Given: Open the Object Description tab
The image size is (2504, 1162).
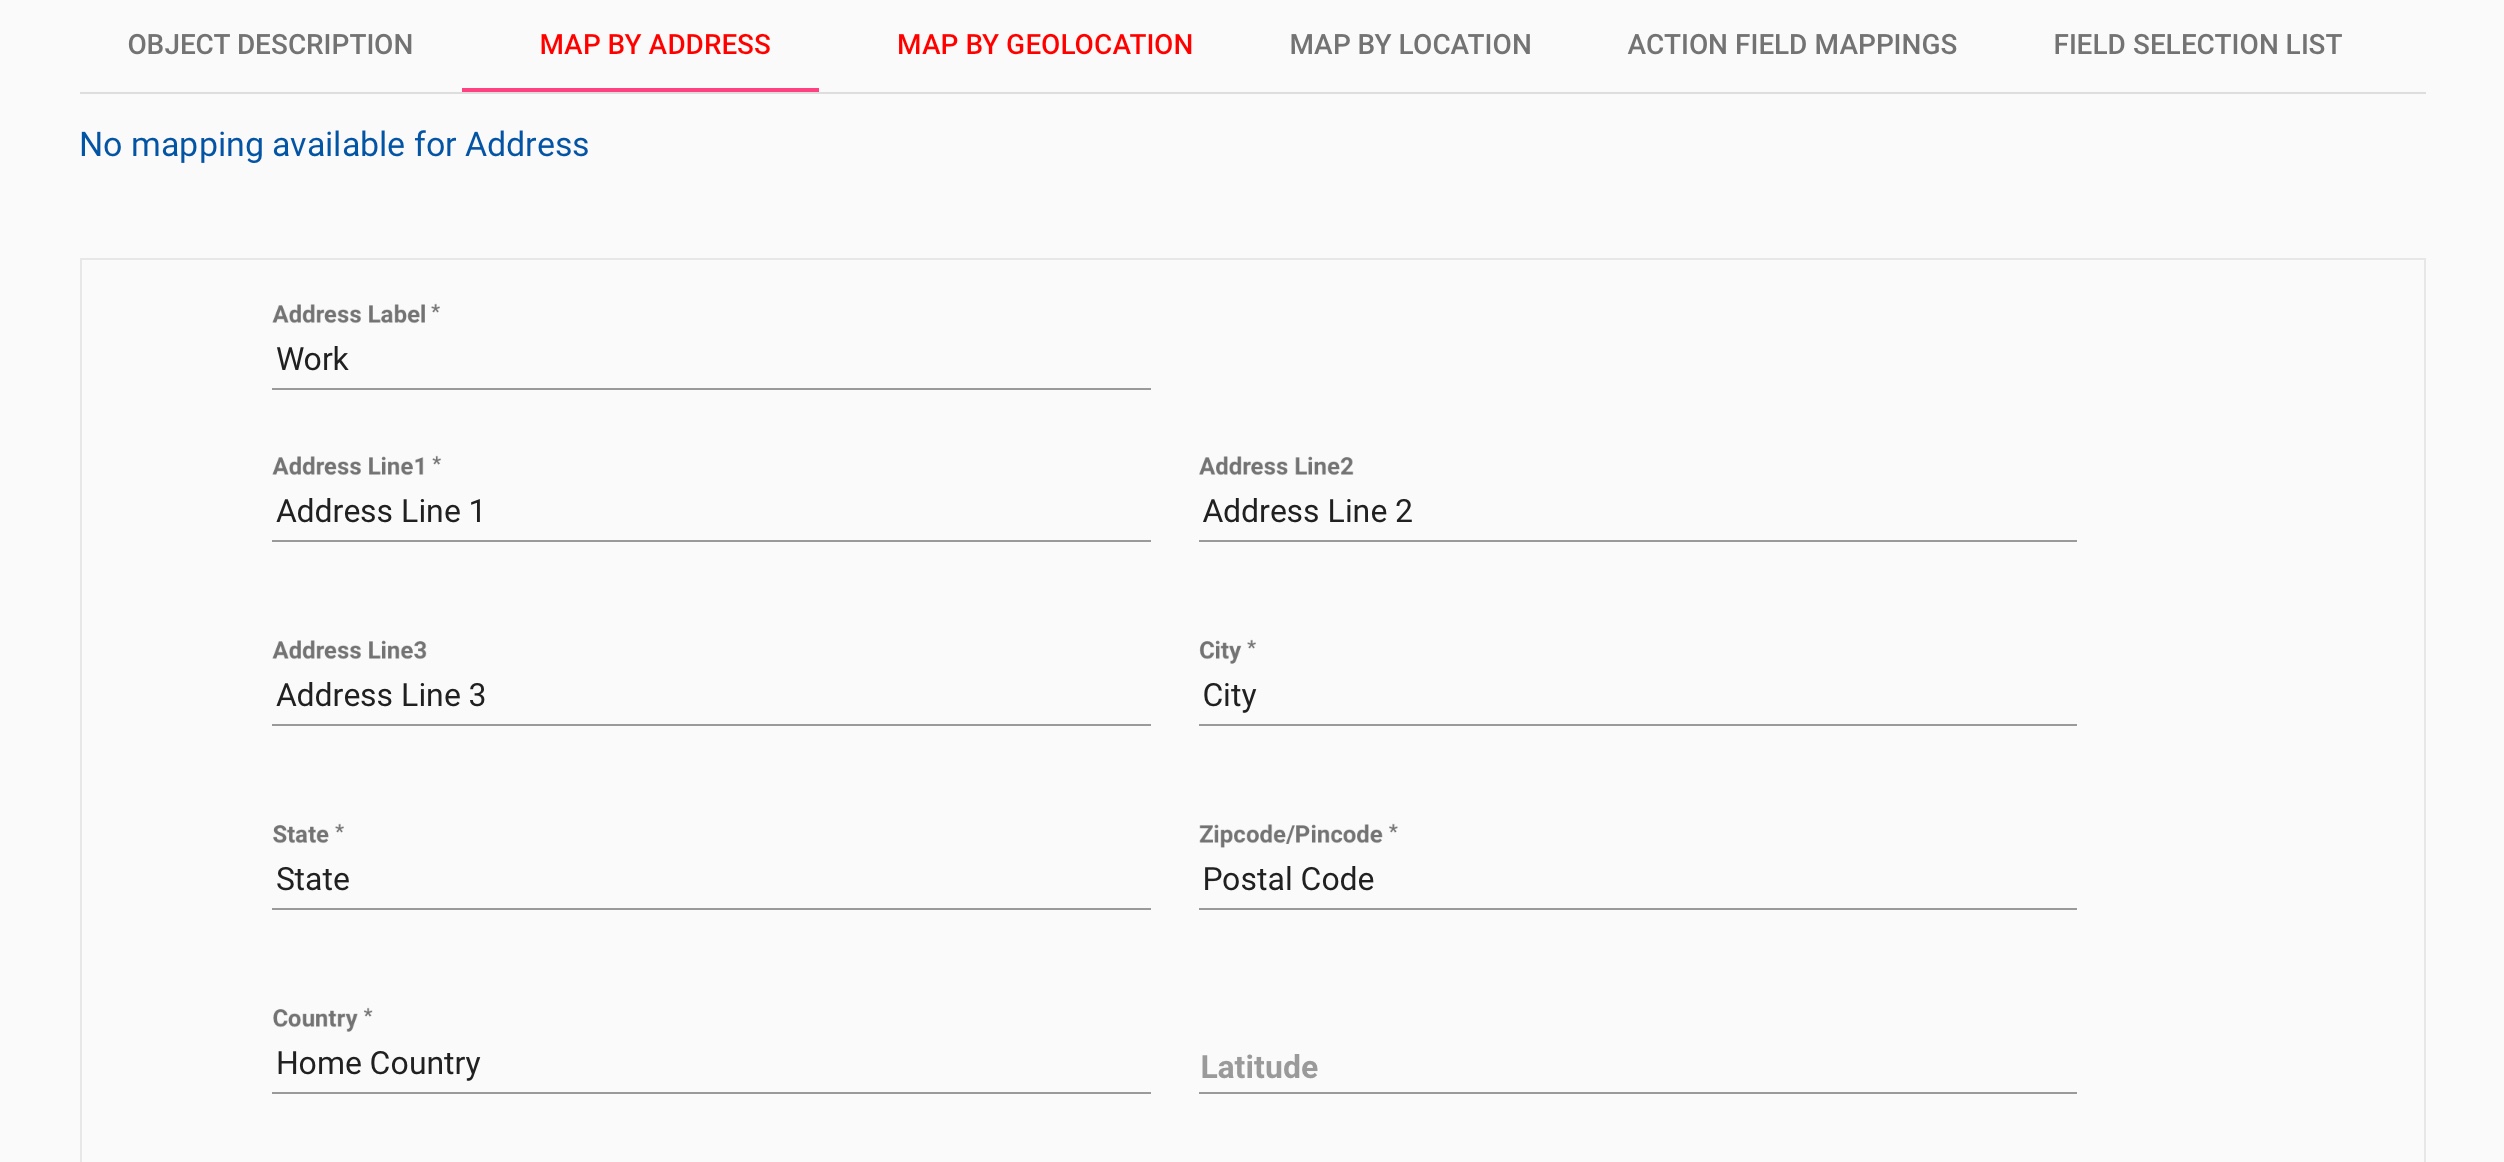Looking at the screenshot, I should pos(270,45).
